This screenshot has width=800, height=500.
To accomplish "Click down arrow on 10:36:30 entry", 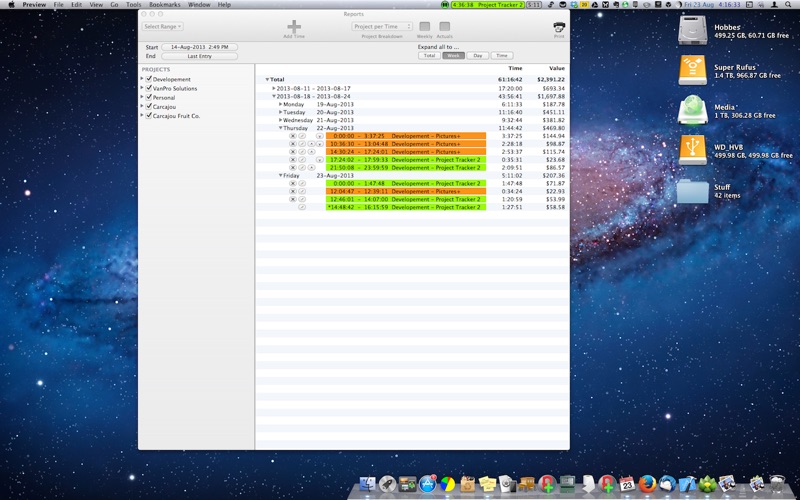I will [319, 144].
